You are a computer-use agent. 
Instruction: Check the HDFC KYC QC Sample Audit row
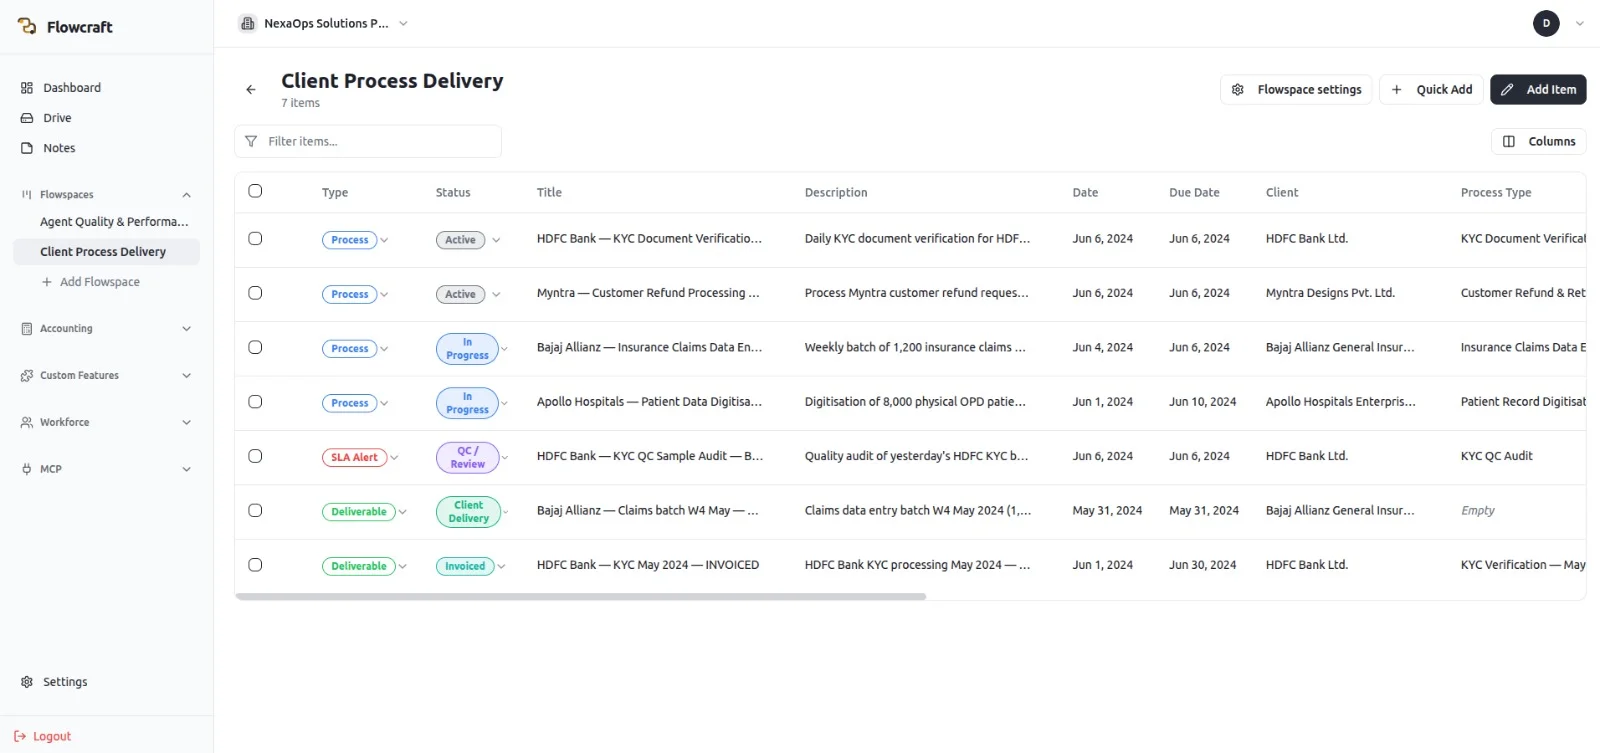(255, 456)
